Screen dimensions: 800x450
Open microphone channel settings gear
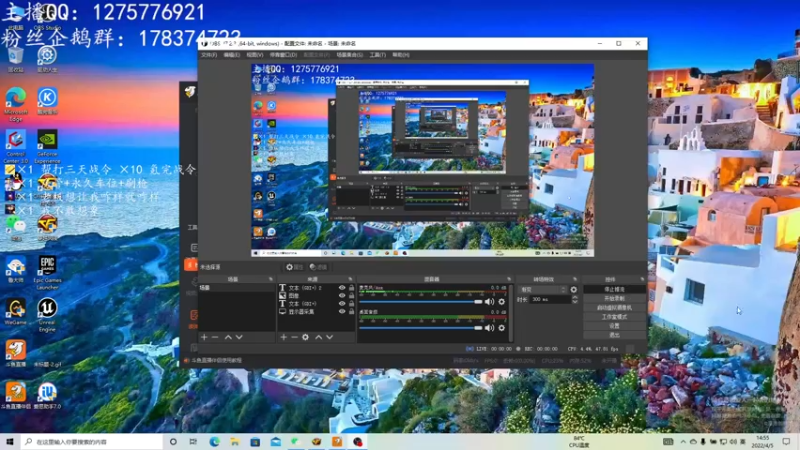tap(502, 302)
